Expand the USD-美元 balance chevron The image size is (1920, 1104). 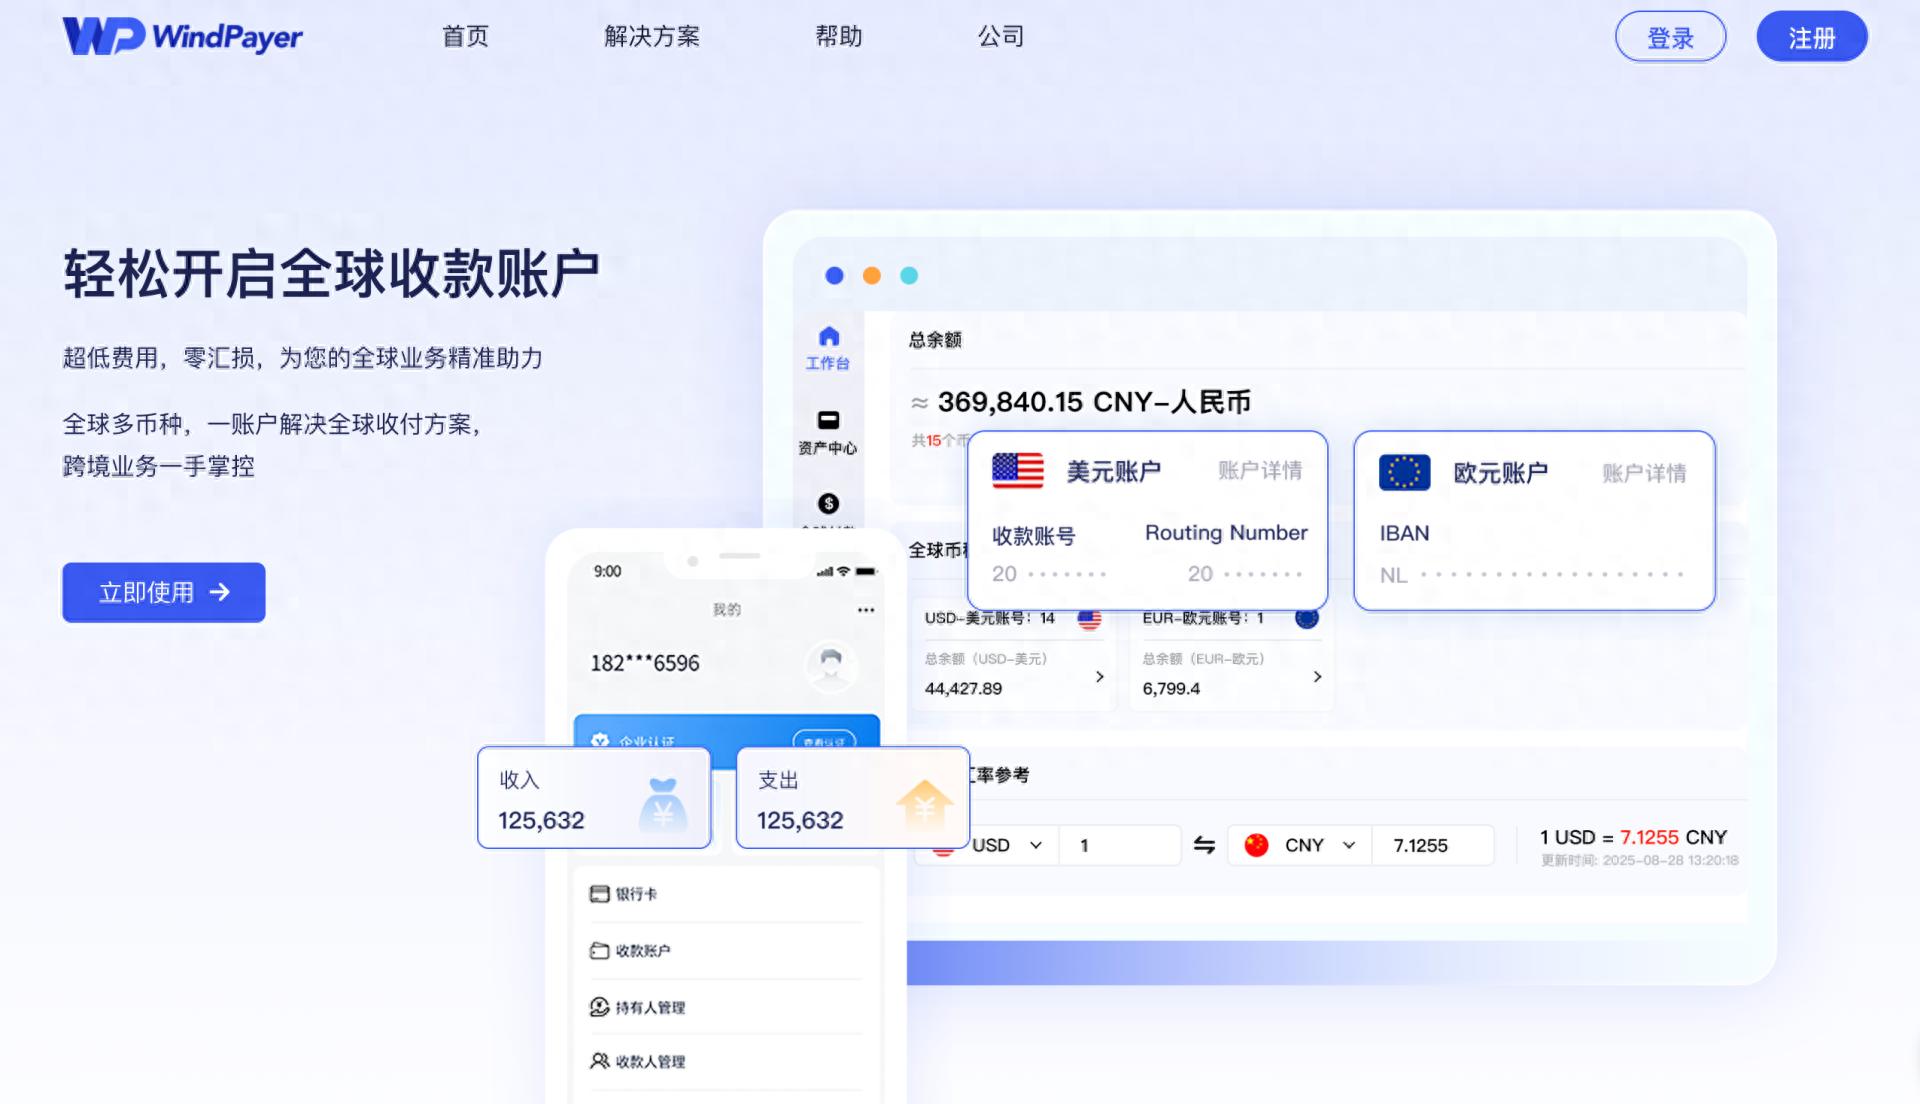coord(1100,677)
